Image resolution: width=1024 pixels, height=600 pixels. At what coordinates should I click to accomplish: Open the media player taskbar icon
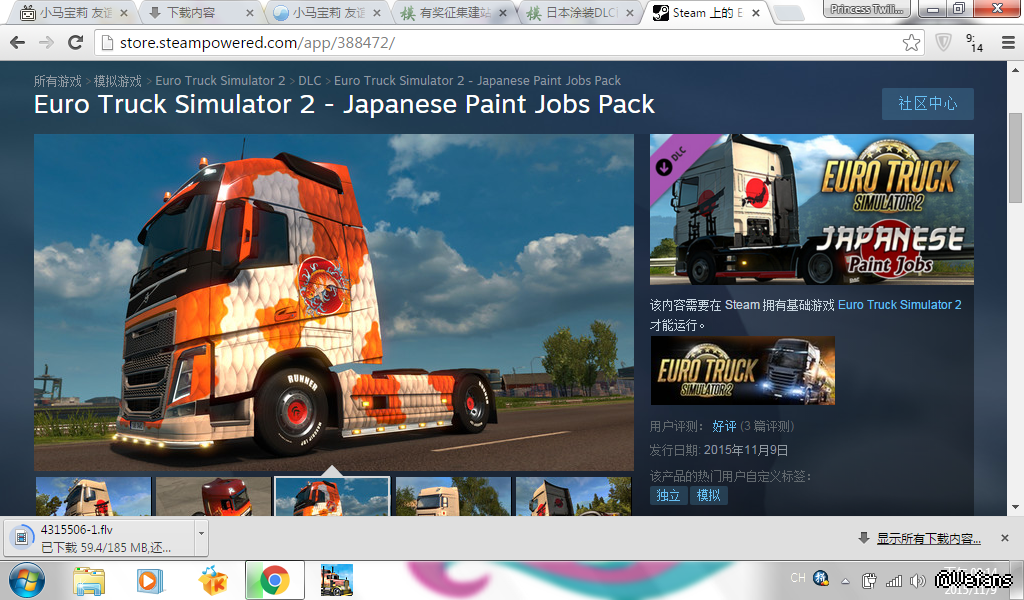(150, 580)
